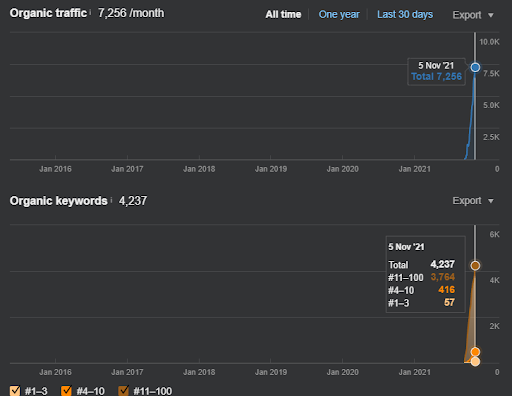The image size is (512, 396).
Task: Click Jan 2020 on keywords chart axis
Action: 342,372
